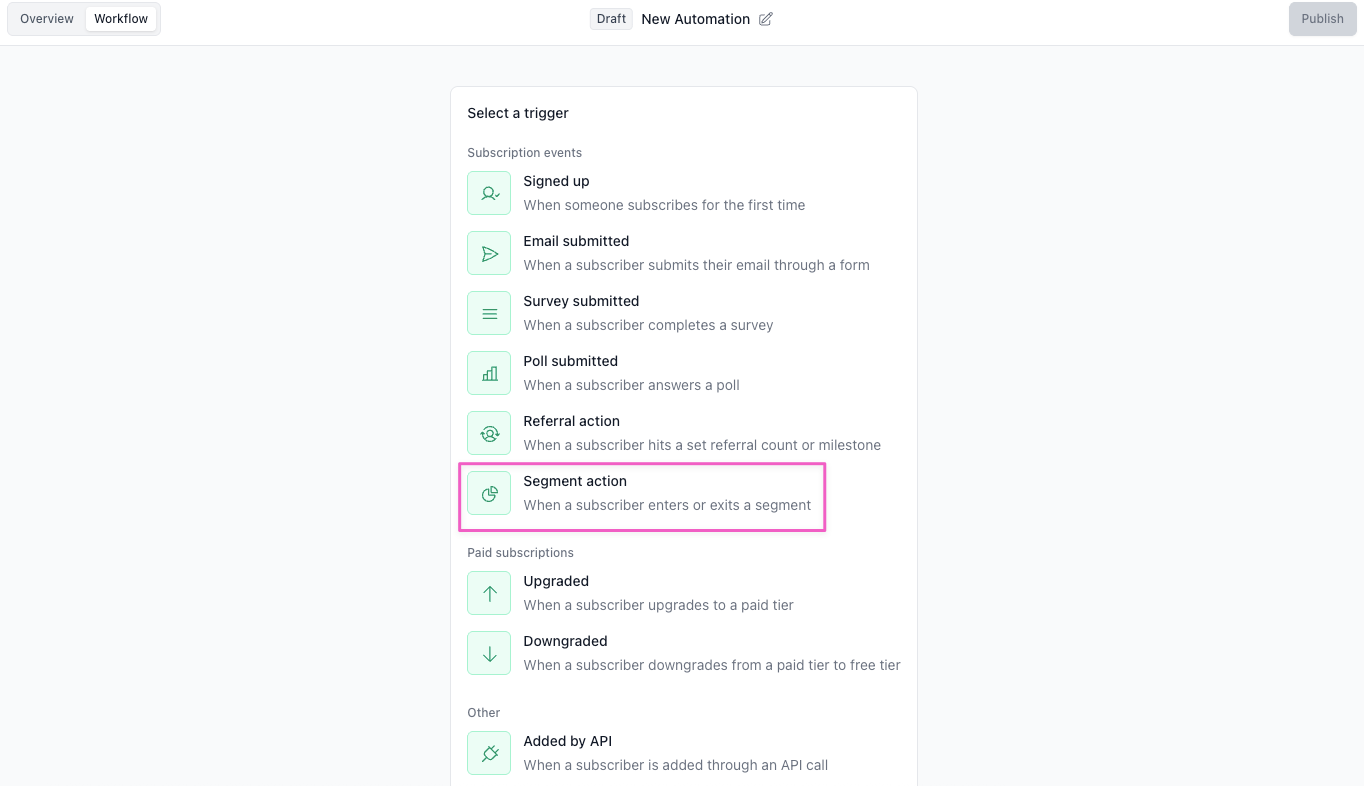Screen dimensions: 1364x786
Task: Click the Draft status badge
Action: [611, 19]
